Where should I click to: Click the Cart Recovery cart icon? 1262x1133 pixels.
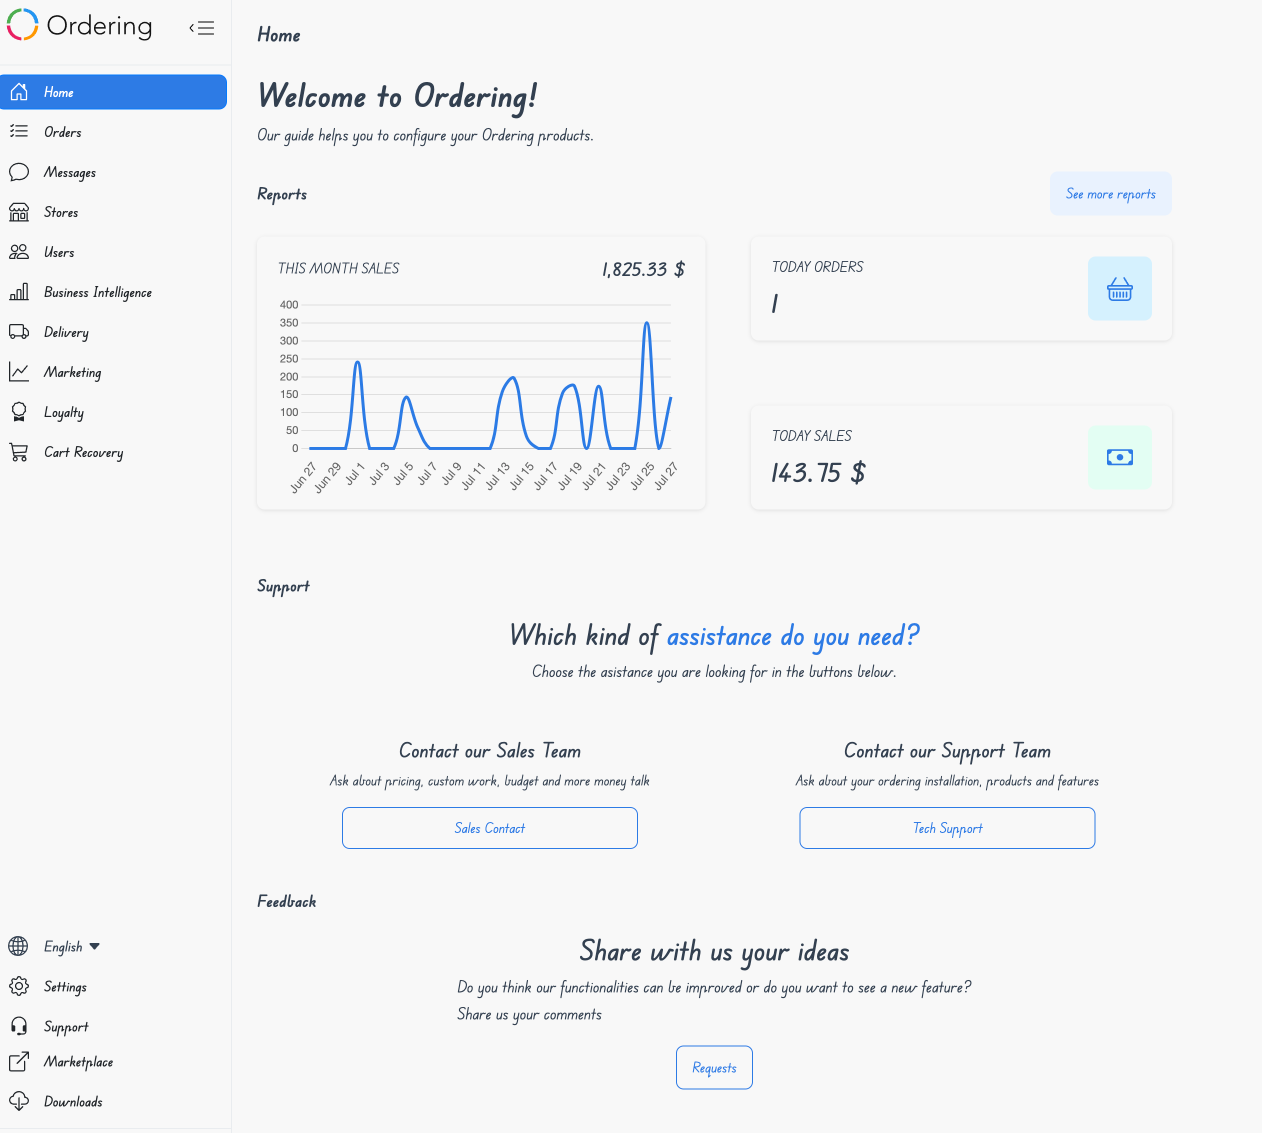click(x=19, y=452)
